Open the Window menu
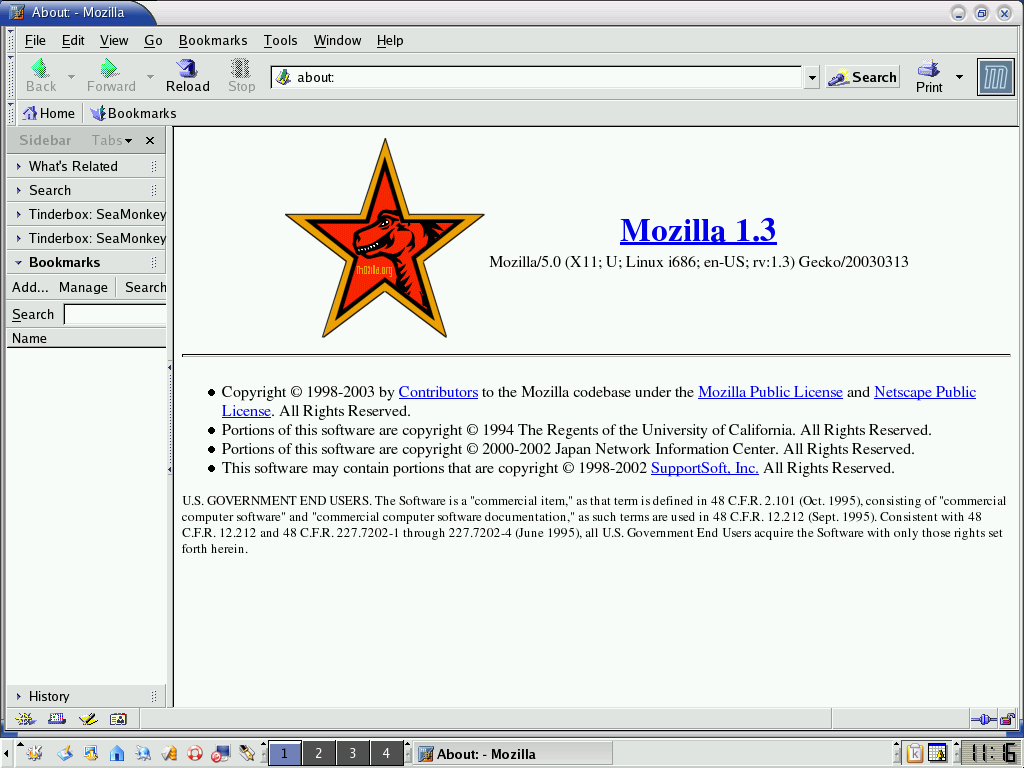The height and width of the screenshot is (768, 1024). point(337,40)
